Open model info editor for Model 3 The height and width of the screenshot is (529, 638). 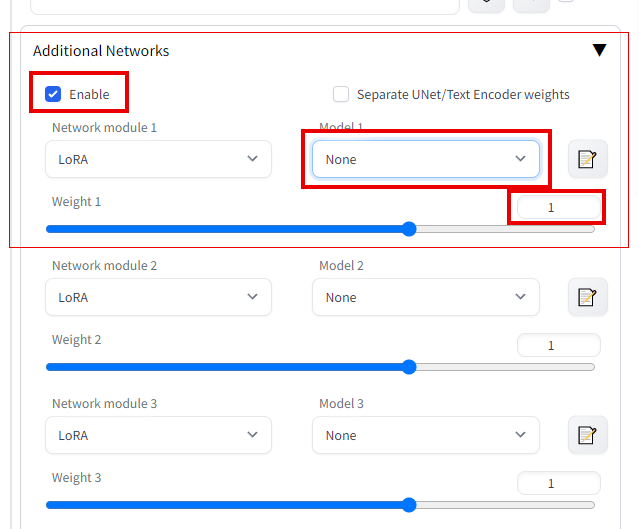pyautogui.click(x=588, y=435)
